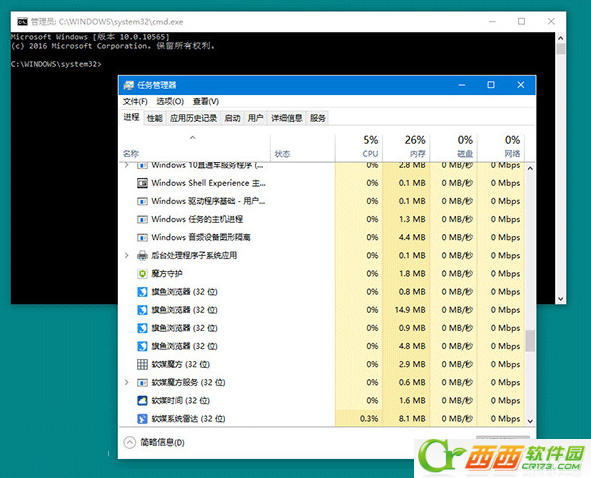Open the 文件(F) menu

135,101
